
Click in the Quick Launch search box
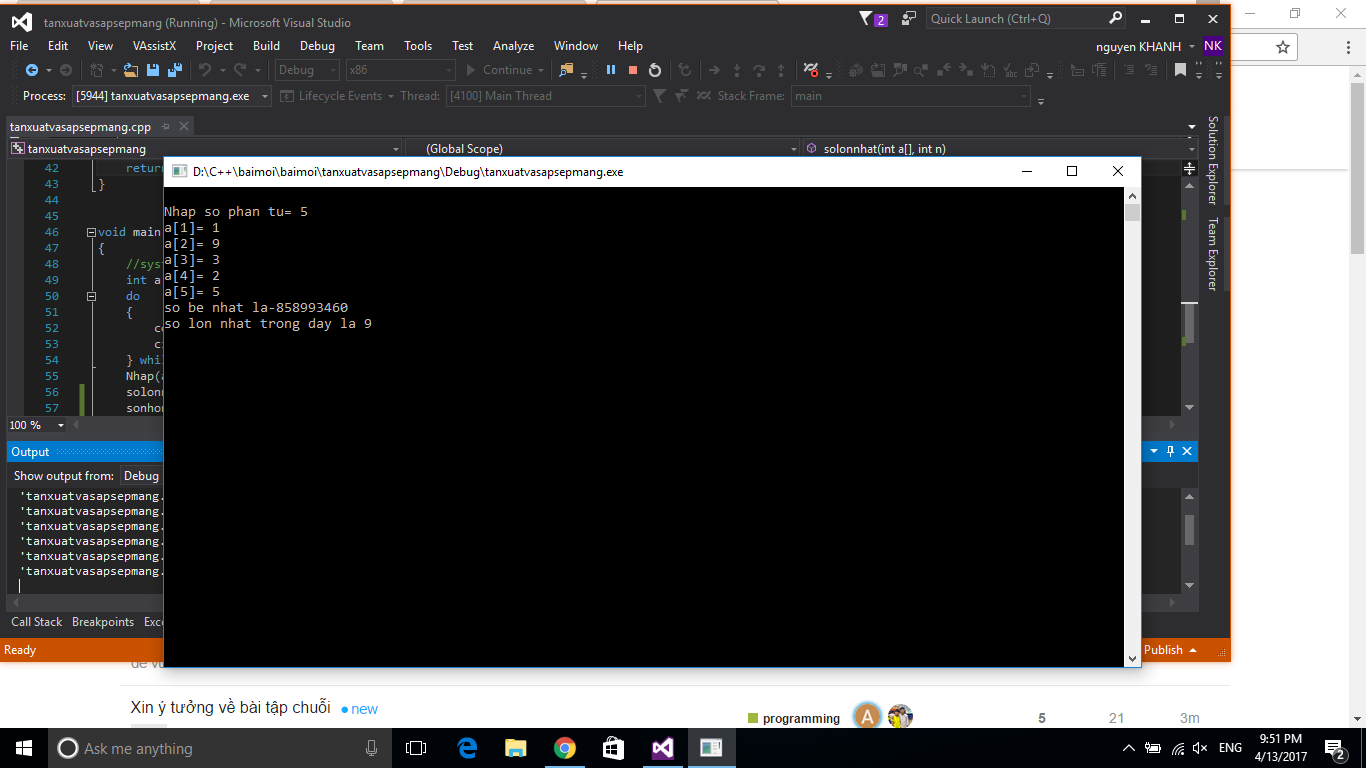[1015, 19]
